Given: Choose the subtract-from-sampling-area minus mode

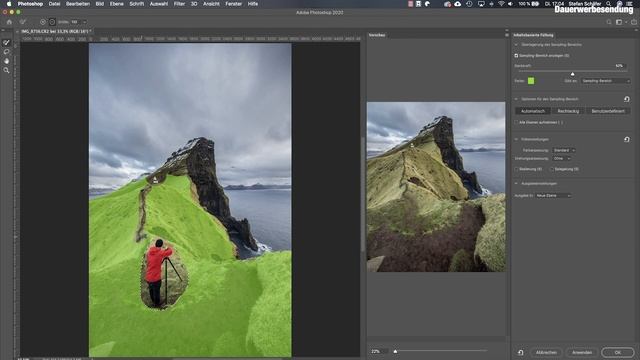Looking at the screenshot, I should [52, 22].
